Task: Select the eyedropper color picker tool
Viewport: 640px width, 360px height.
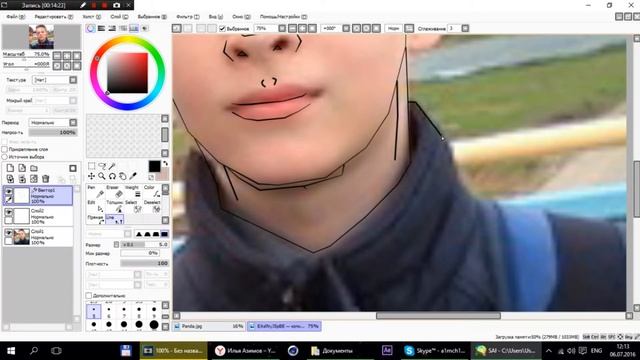Action: point(133,176)
